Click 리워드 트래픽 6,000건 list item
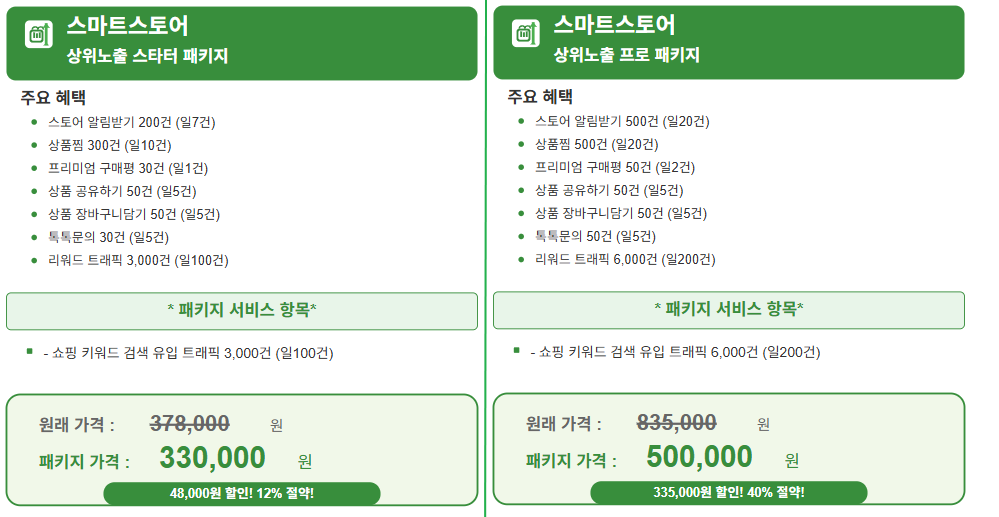999x517 pixels. point(625,259)
